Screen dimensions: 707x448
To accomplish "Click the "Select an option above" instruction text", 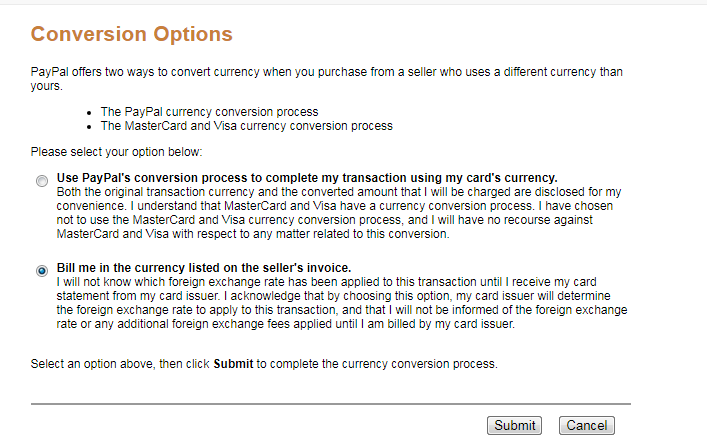I will pyautogui.click(x=263, y=362).
